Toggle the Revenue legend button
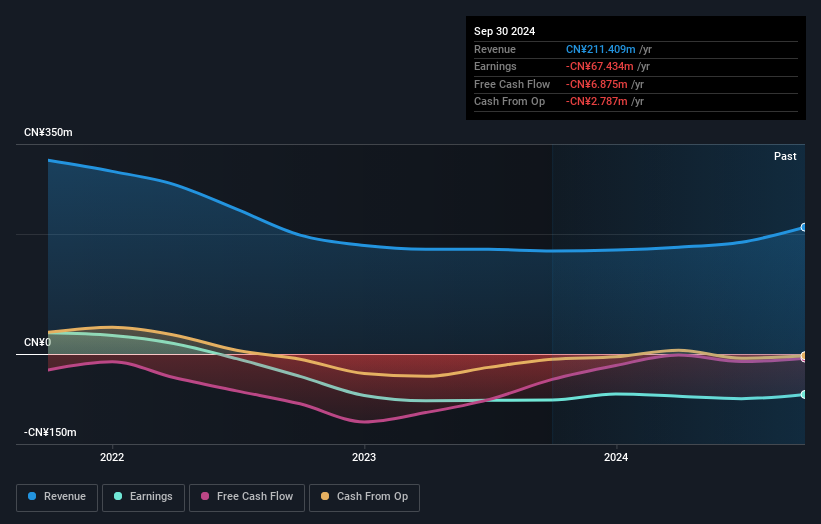 click(x=57, y=497)
